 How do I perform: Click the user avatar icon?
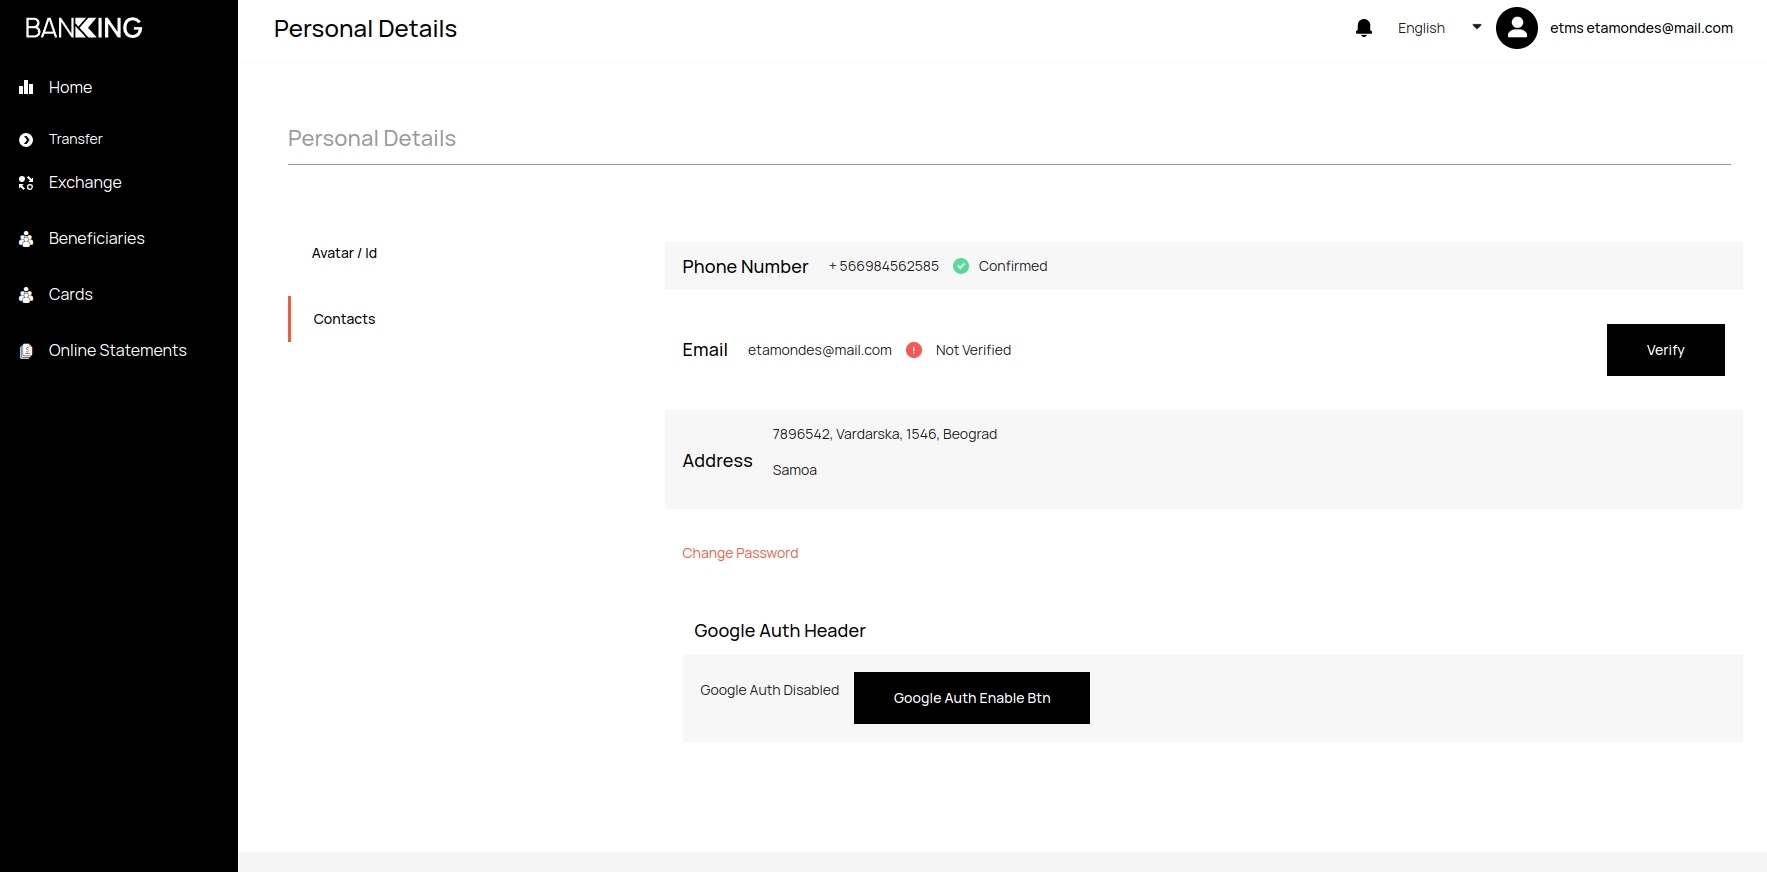(x=1517, y=28)
